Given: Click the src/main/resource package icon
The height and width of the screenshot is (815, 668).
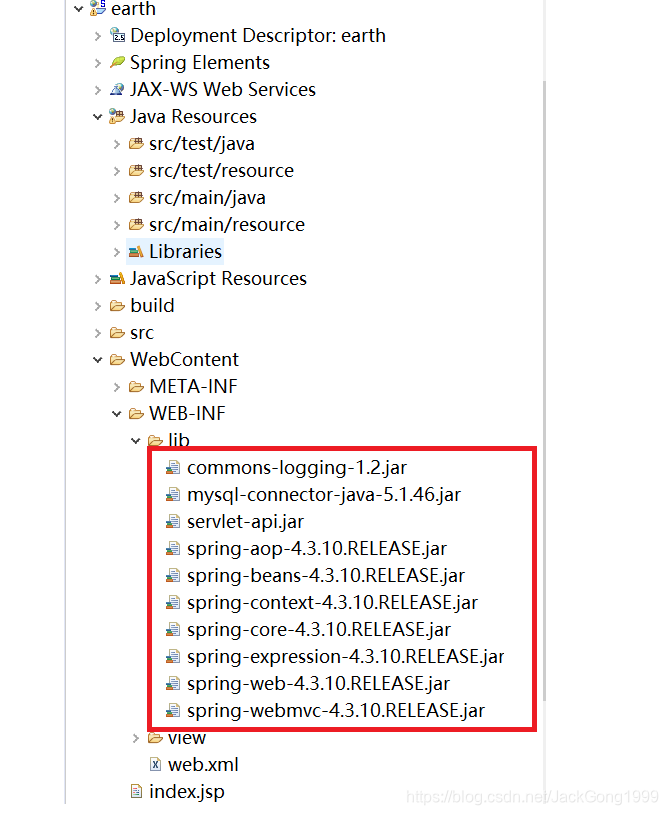Looking at the screenshot, I should click(136, 225).
